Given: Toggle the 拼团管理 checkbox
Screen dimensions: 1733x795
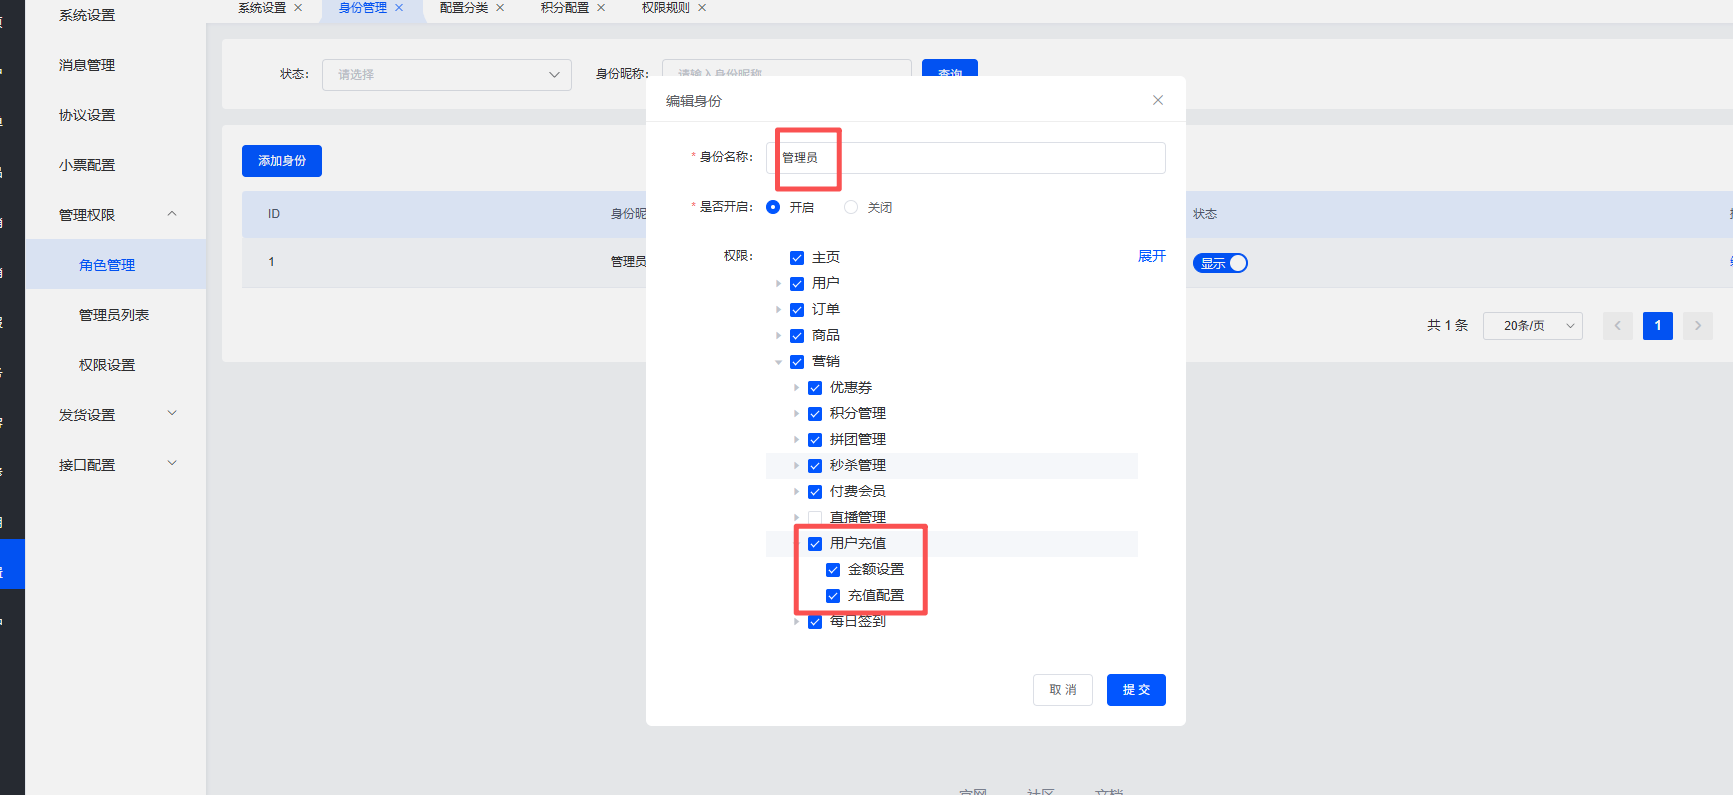Looking at the screenshot, I should point(815,440).
